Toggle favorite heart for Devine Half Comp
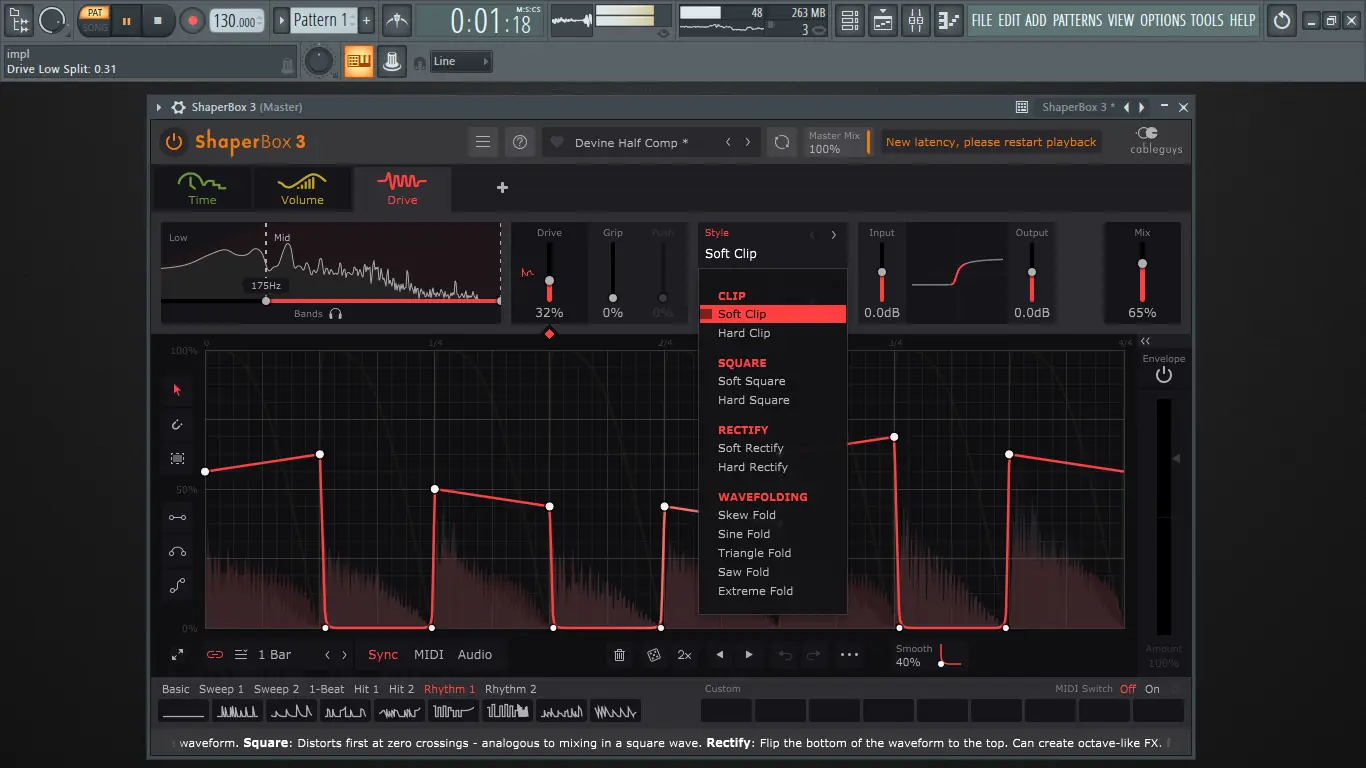Screen dimensions: 1366x768 pos(558,142)
